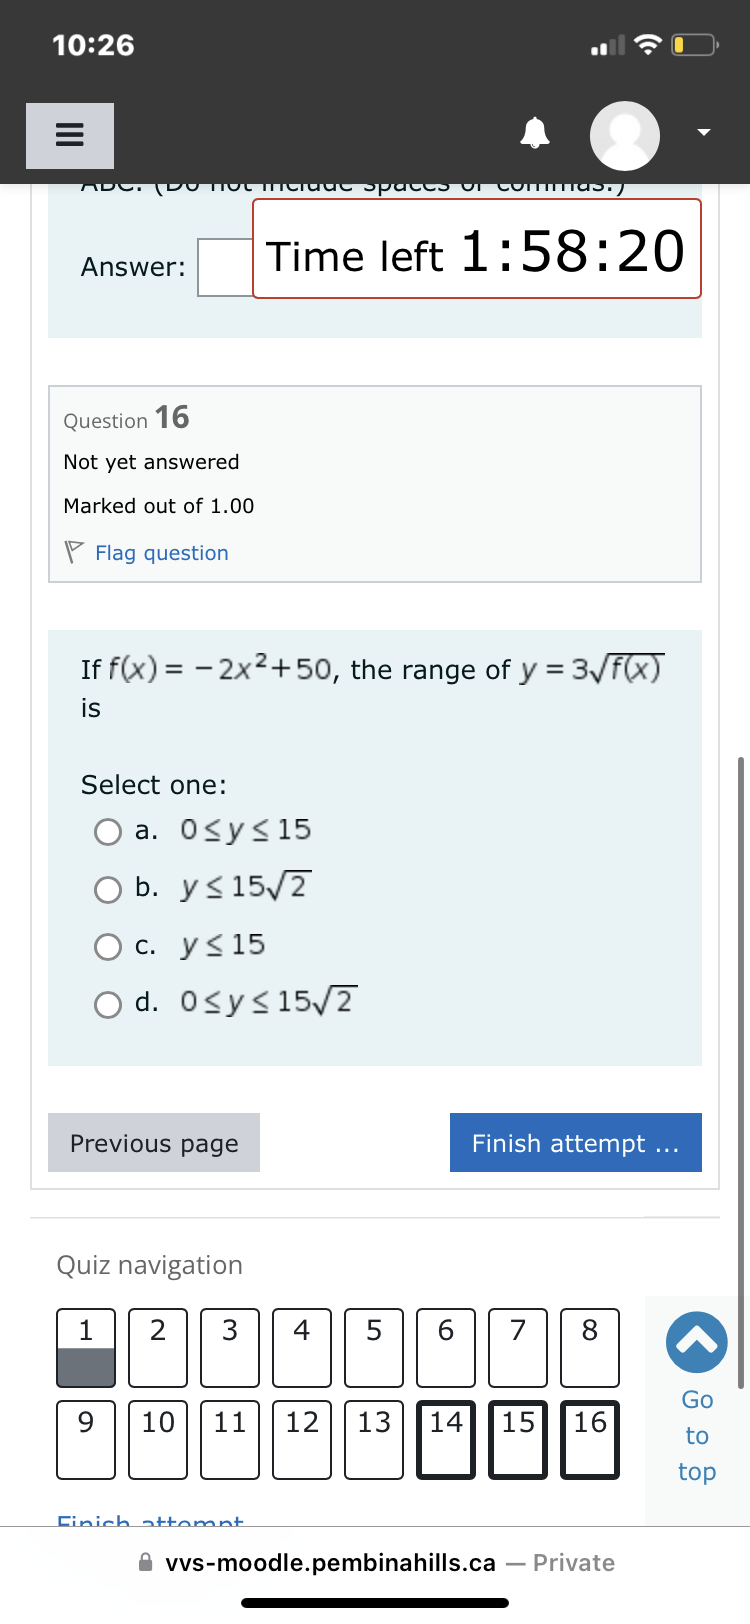This screenshot has height=1624, width=750.
Task: Tap the Wi-Fi status icon
Action: coord(646,42)
